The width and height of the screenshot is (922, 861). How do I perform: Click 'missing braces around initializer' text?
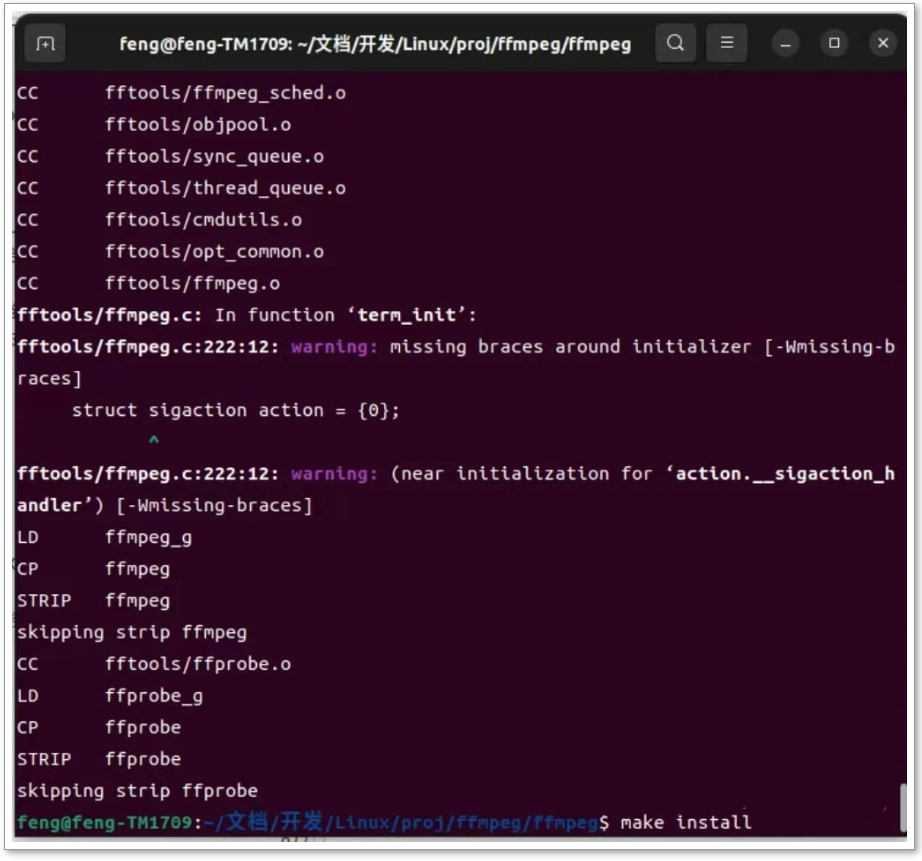point(570,347)
